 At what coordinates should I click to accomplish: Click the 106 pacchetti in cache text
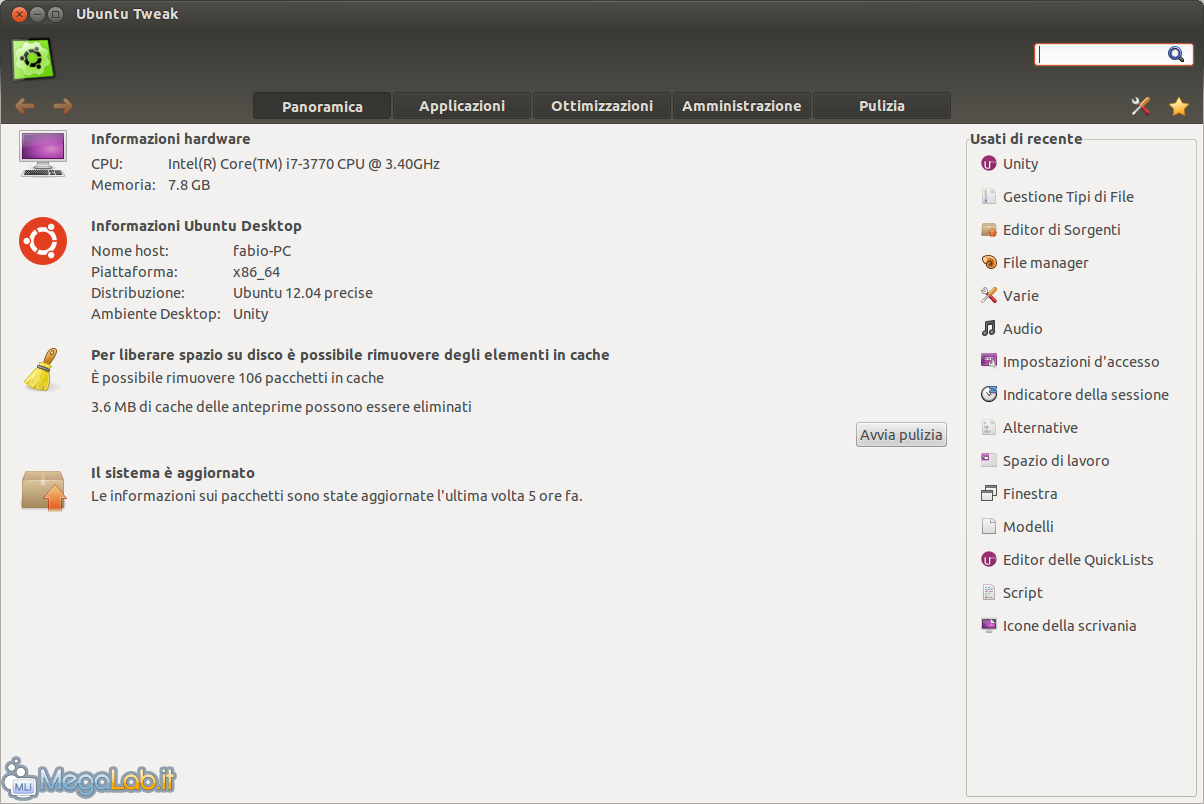click(237, 378)
